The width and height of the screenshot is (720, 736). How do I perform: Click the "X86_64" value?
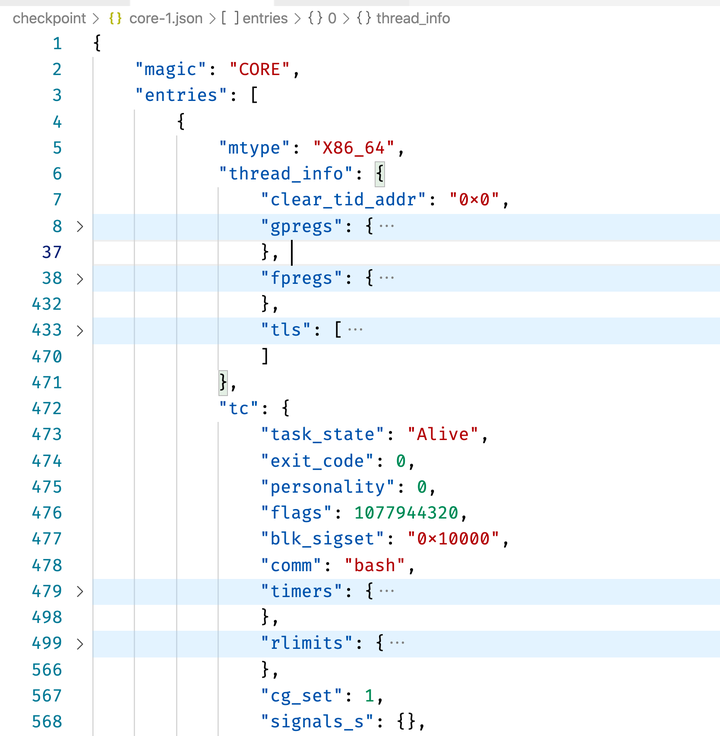point(354,148)
